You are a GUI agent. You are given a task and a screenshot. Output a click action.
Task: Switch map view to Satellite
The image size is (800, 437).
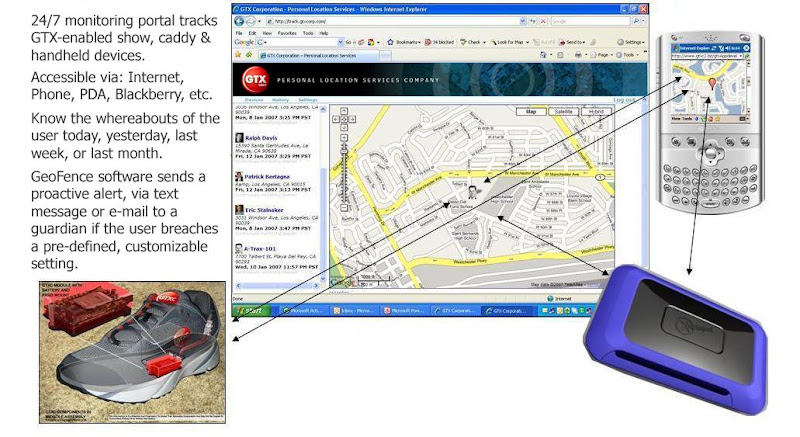click(x=563, y=111)
